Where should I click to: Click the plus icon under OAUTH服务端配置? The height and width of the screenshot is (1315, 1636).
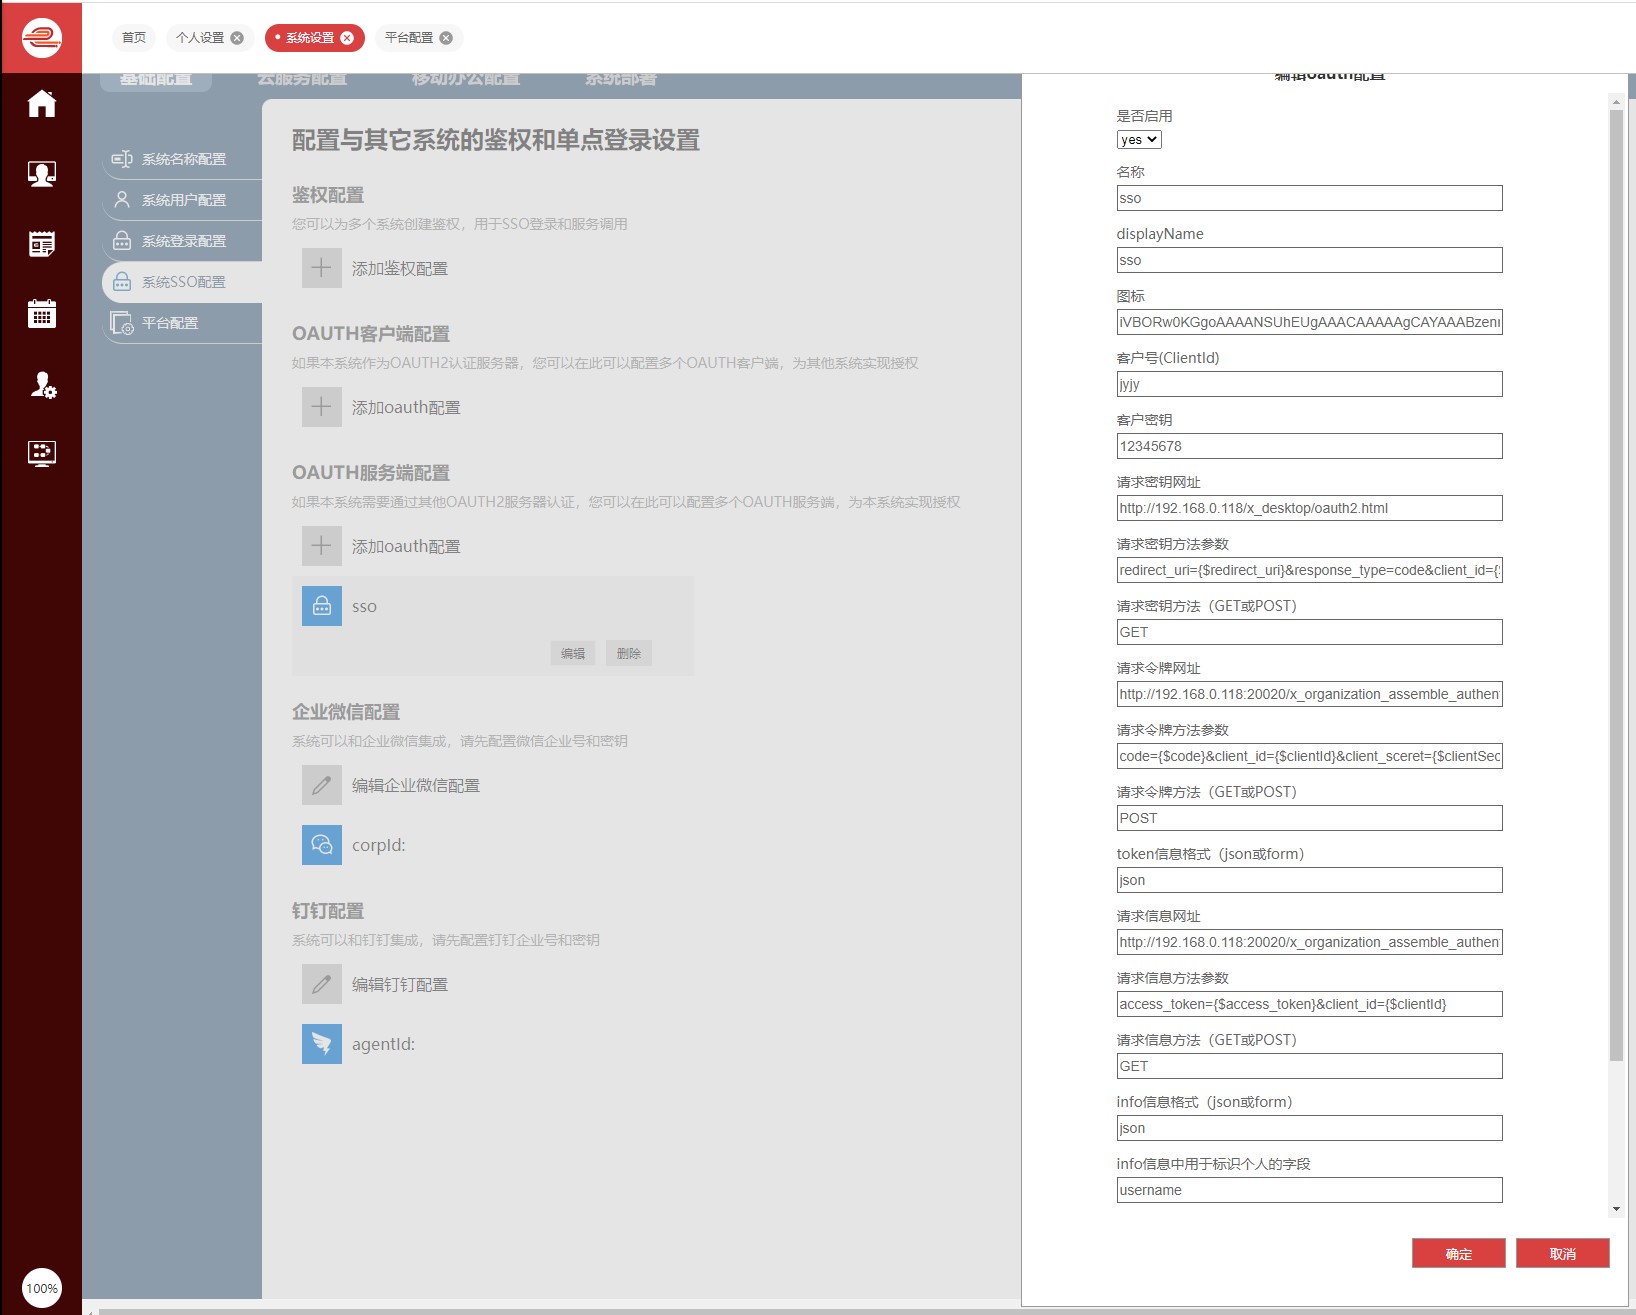[322, 546]
